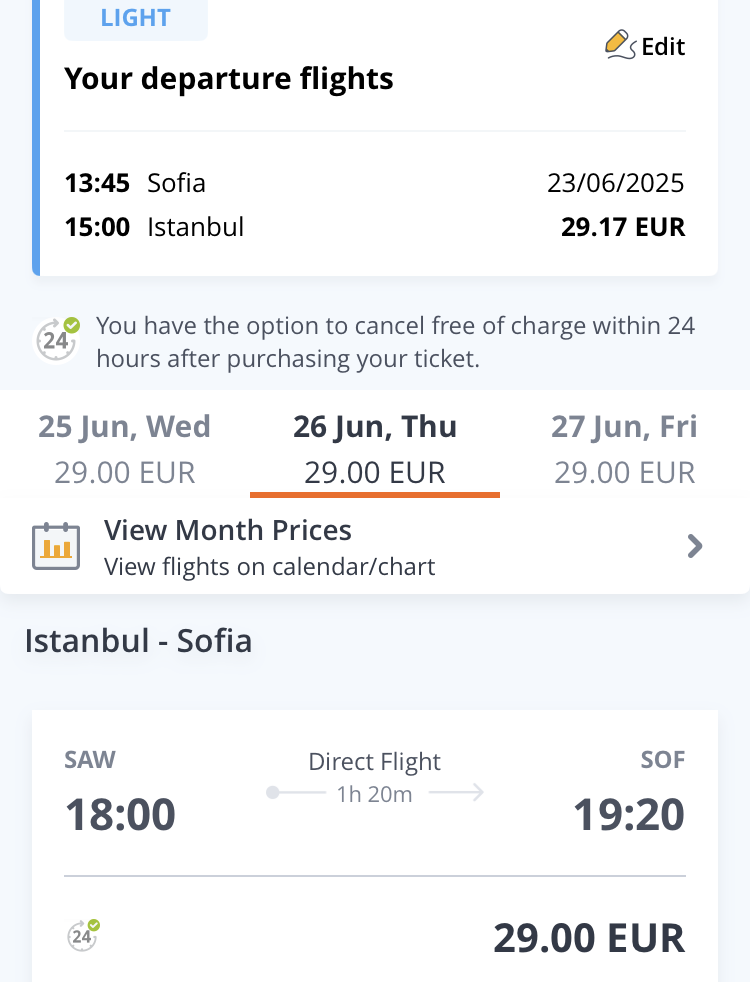Click the 24-hour icon inside the flight card
The height and width of the screenshot is (982, 750).
[x=83, y=934]
